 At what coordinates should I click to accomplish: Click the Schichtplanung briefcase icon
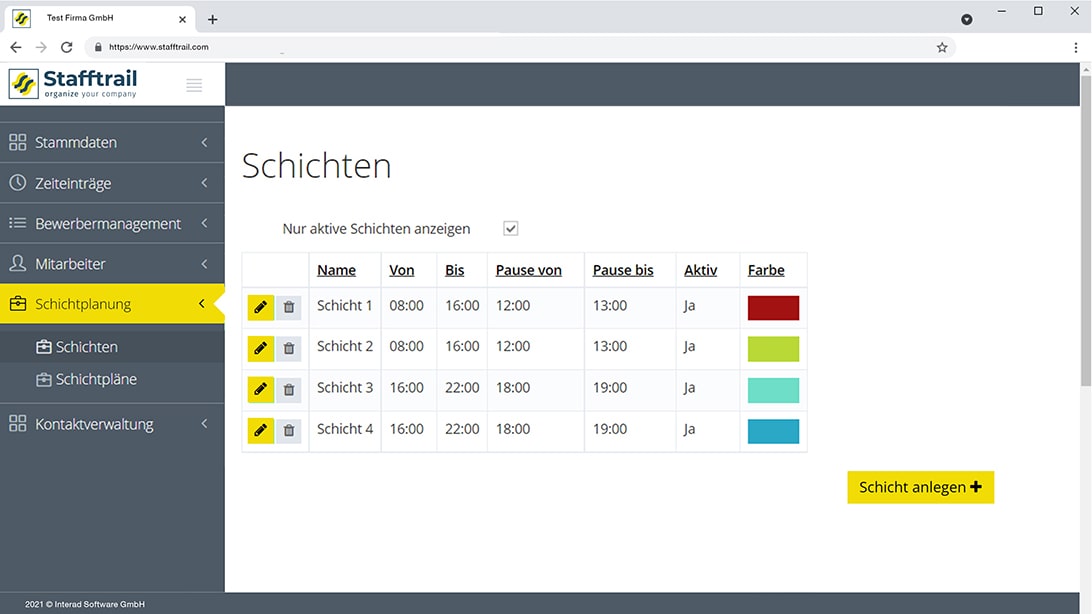17,304
